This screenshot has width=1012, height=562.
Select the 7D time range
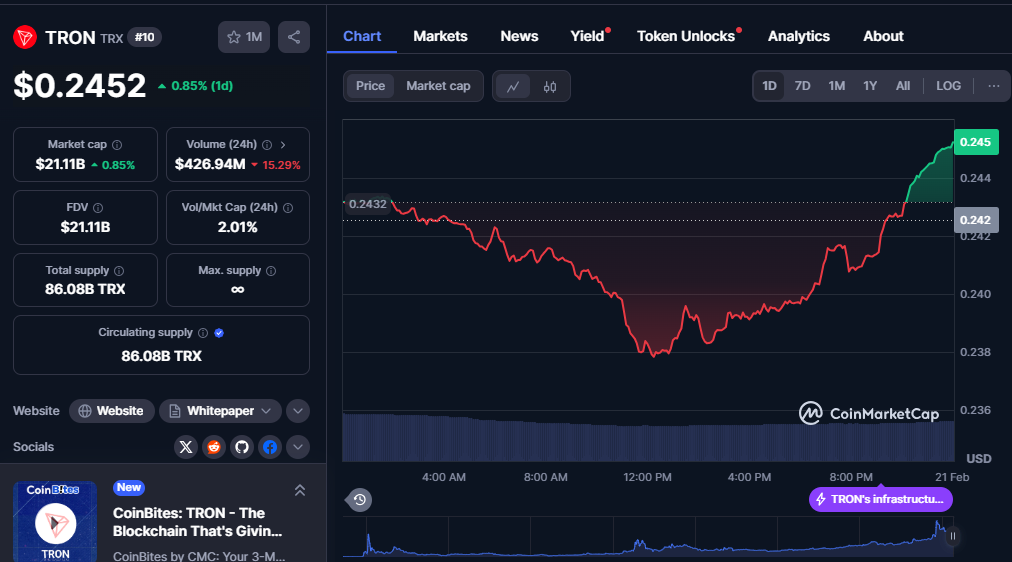pos(802,86)
